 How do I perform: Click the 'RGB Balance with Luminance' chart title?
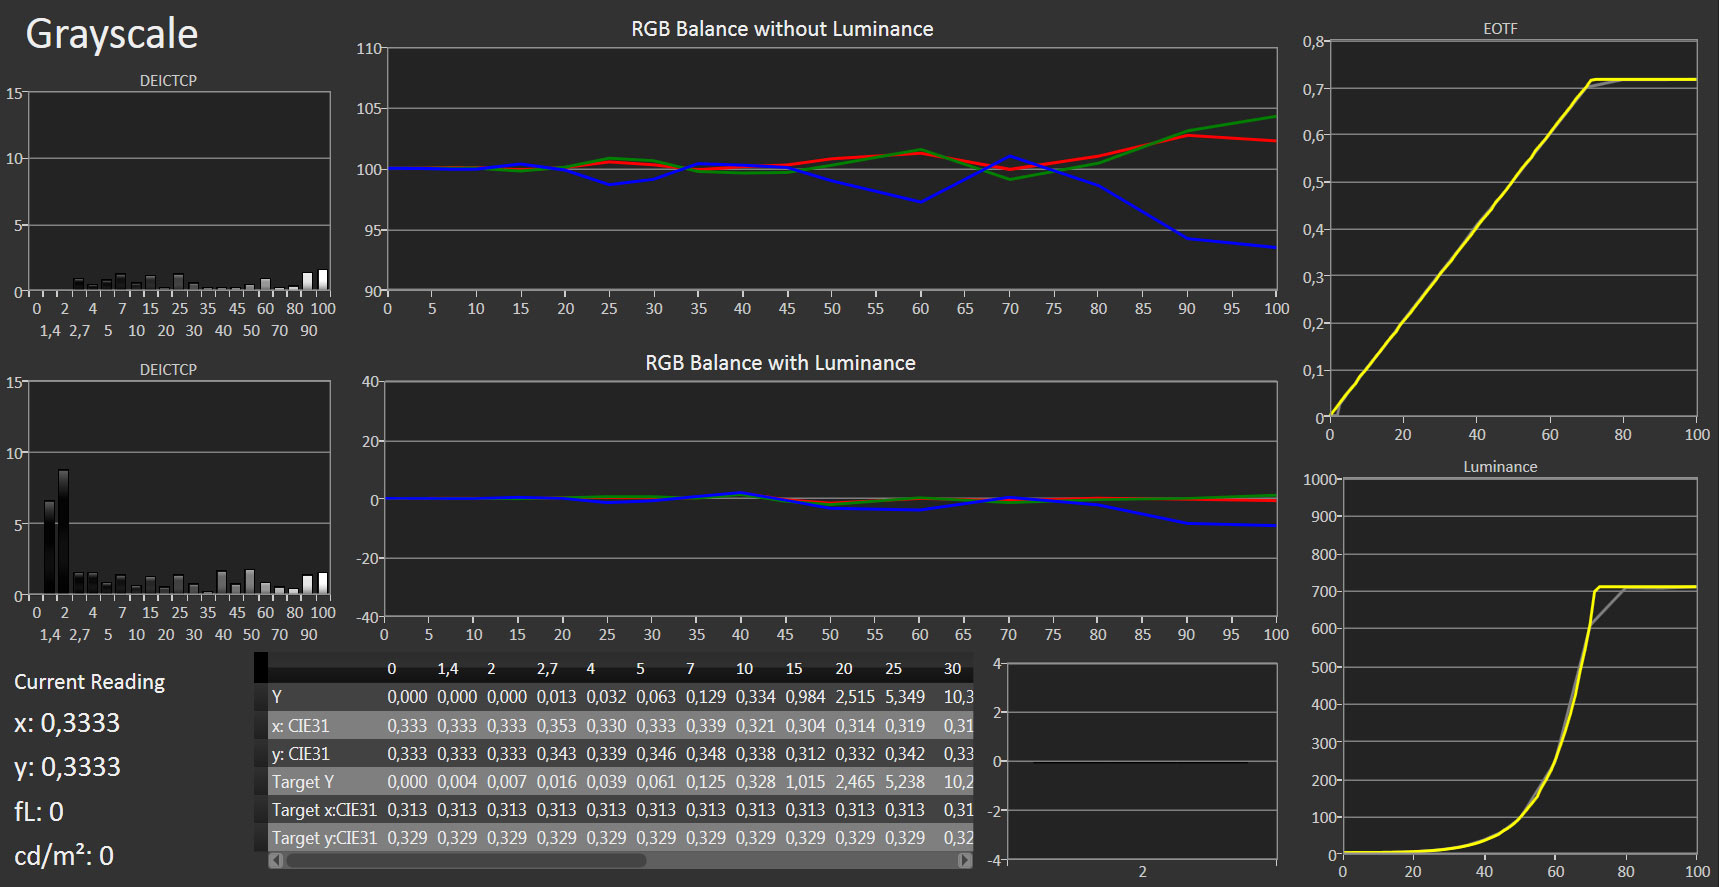coord(780,363)
